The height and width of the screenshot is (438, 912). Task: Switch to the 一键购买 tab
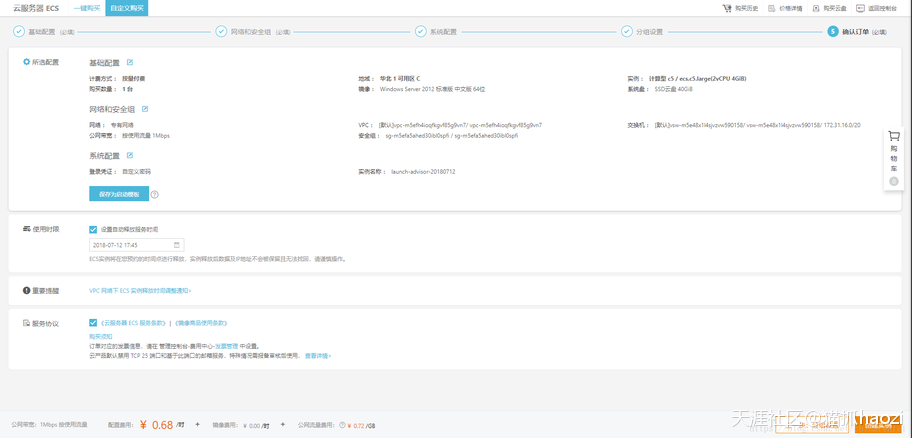87,8
